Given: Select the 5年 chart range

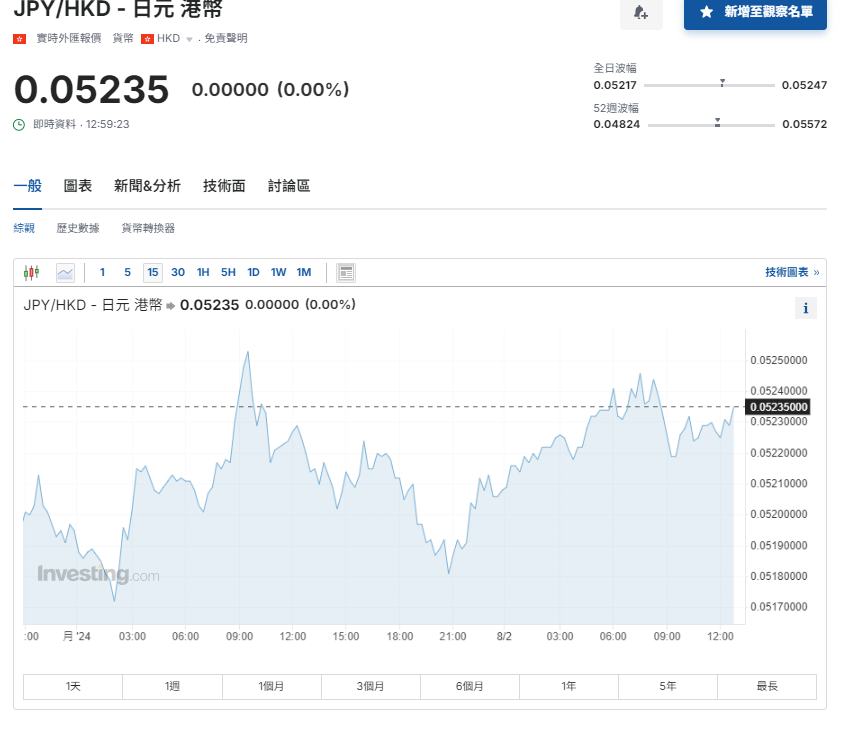Looking at the screenshot, I should click(667, 686).
